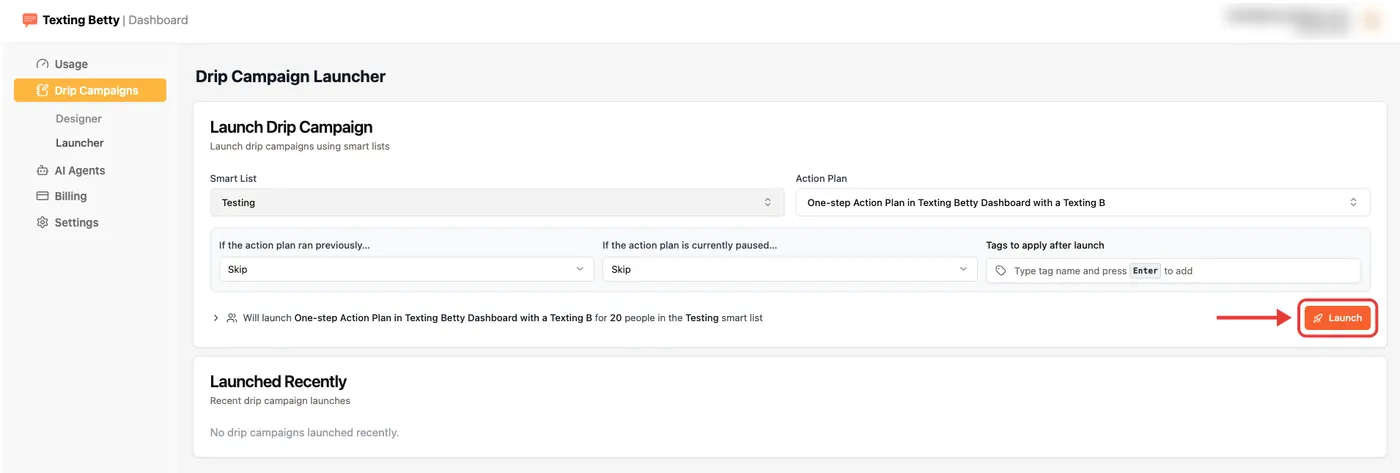Click the 'Action Plan' label
The image size is (1400, 473).
point(822,178)
